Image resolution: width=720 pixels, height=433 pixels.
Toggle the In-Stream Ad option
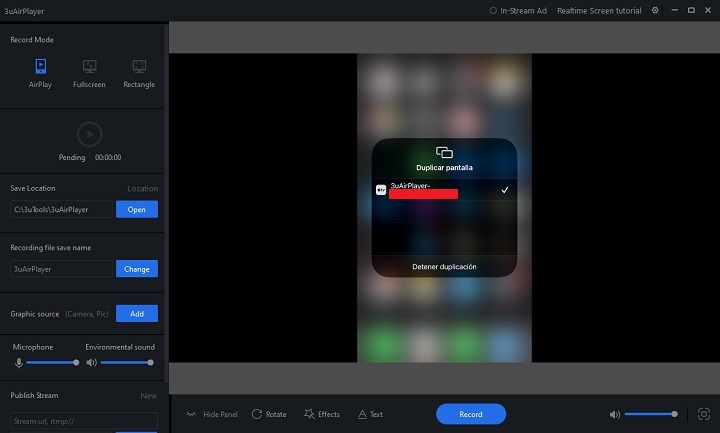tap(518, 11)
